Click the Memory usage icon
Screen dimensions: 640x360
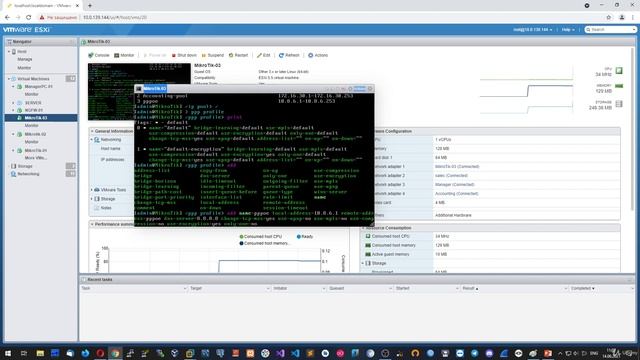click(x=619, y=86)
